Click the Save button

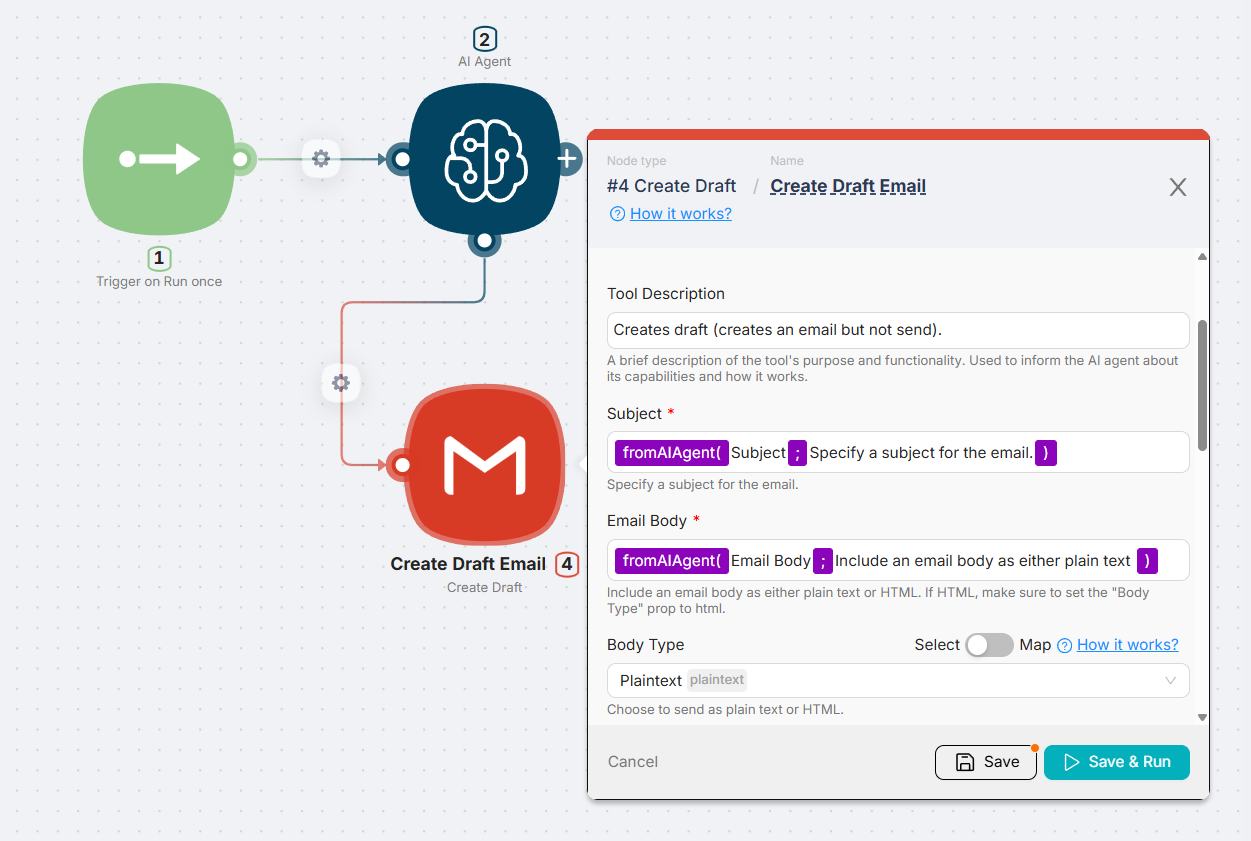click(986, 762)
